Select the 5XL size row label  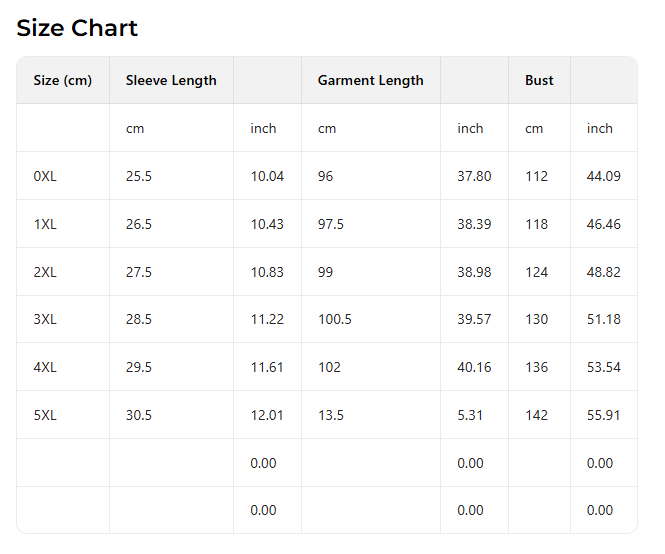[x=45, y=415]
